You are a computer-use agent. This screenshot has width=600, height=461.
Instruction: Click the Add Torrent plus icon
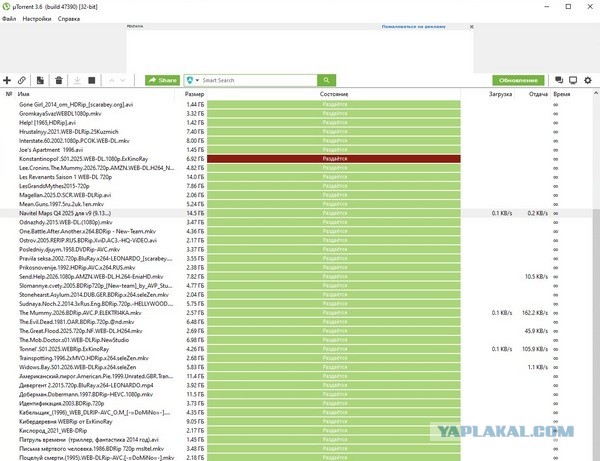pyautogui.click(x=7, y=80)
